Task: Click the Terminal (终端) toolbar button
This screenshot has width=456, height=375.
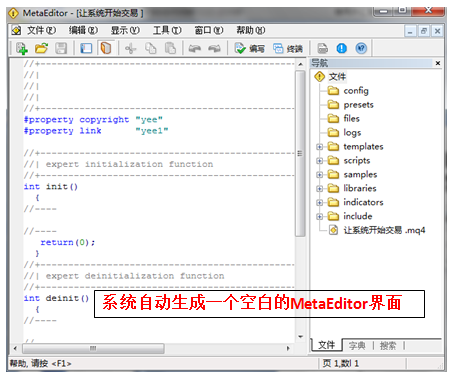Action: pos(288,49)
